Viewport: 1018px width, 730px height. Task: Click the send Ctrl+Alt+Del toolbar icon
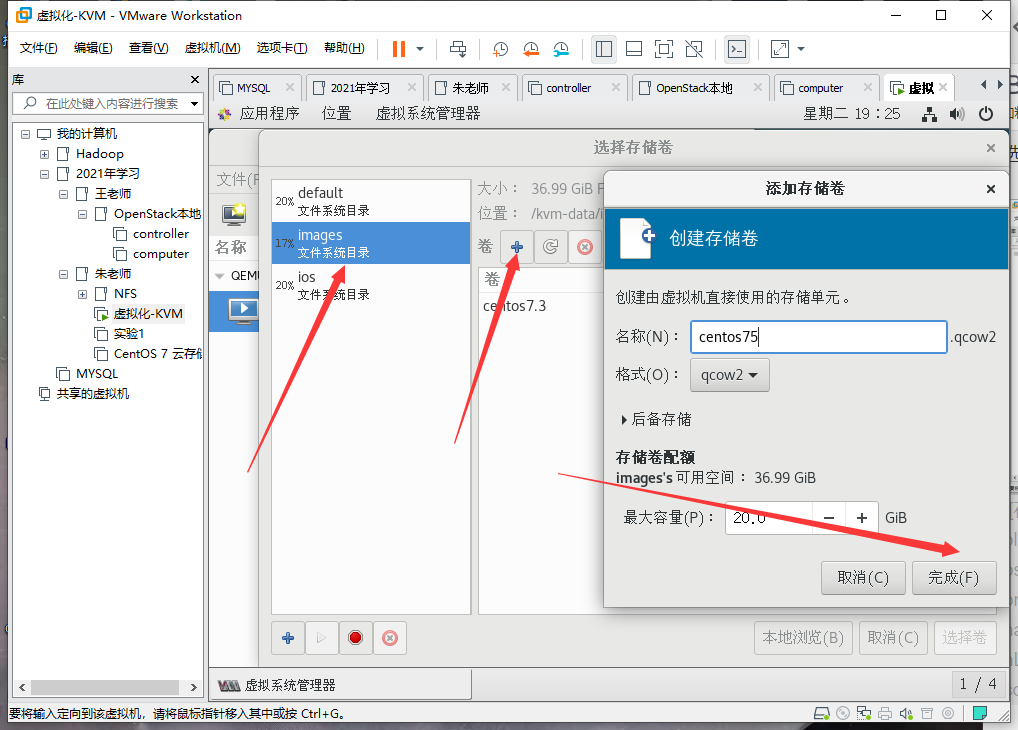tap(458, 49)
